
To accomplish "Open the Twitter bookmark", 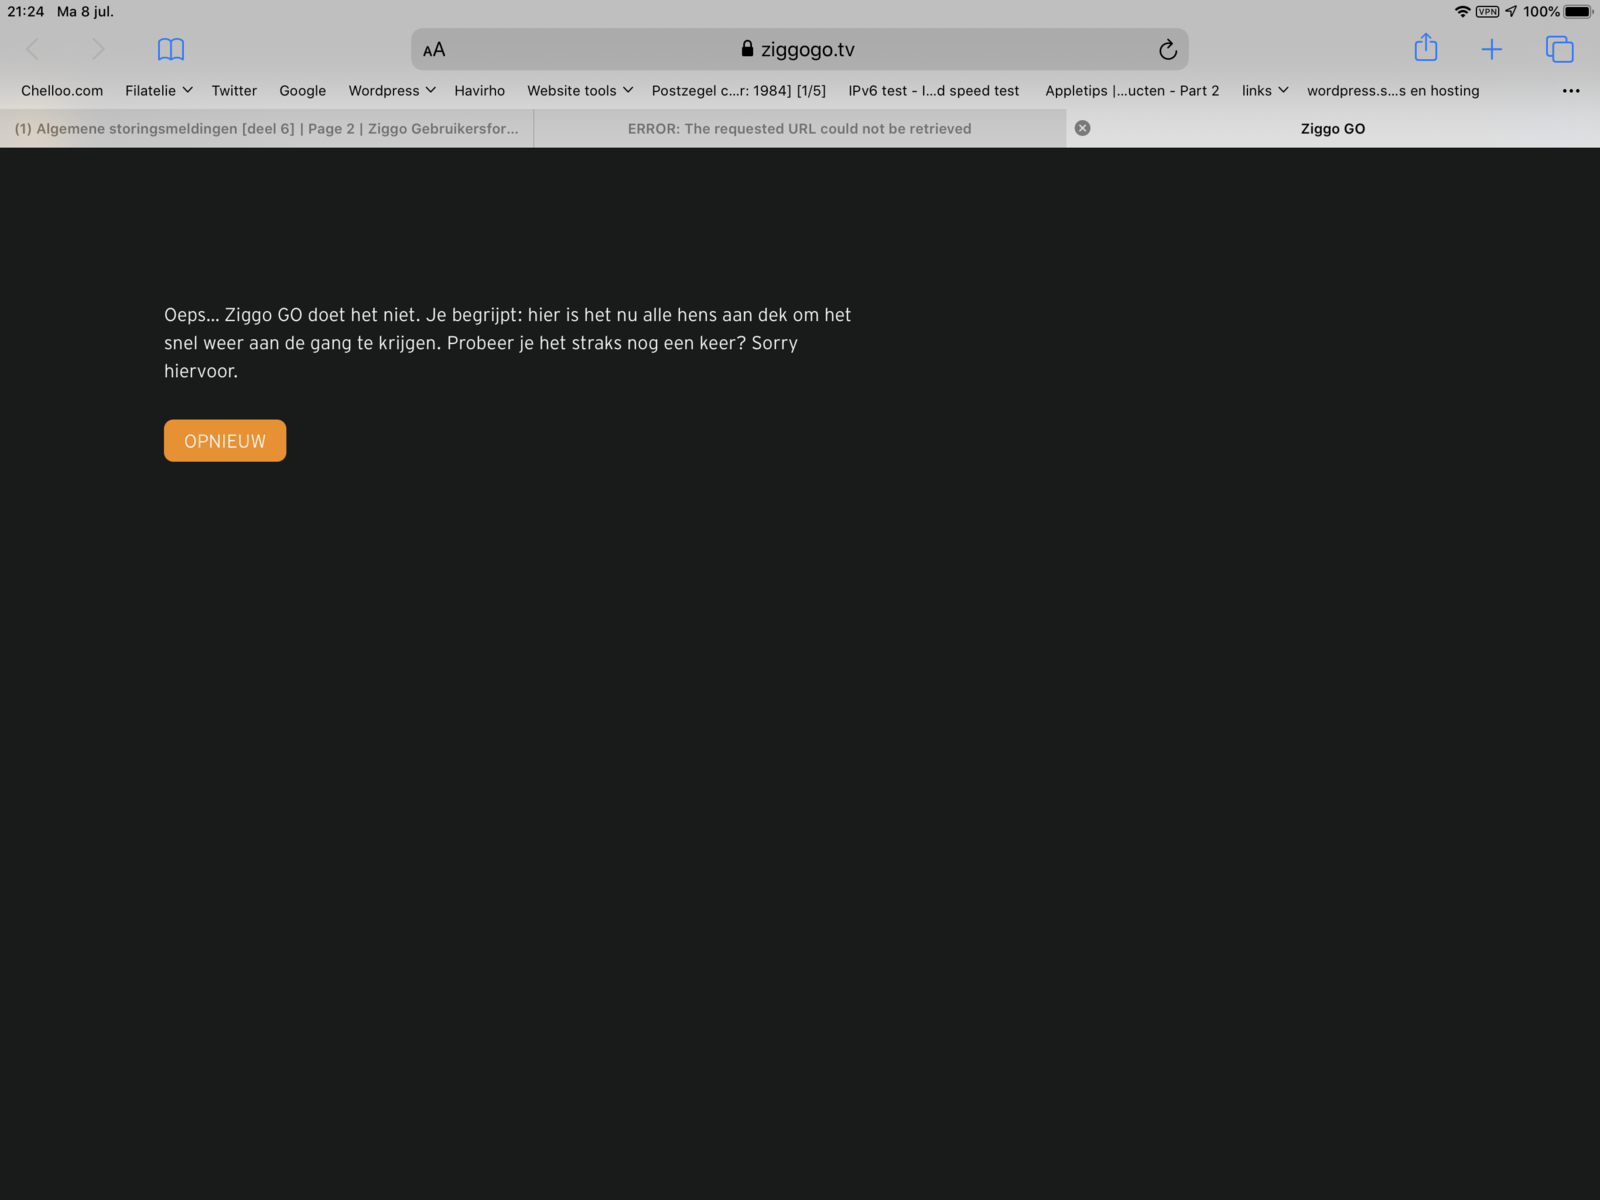I will [x=234, y=90].
